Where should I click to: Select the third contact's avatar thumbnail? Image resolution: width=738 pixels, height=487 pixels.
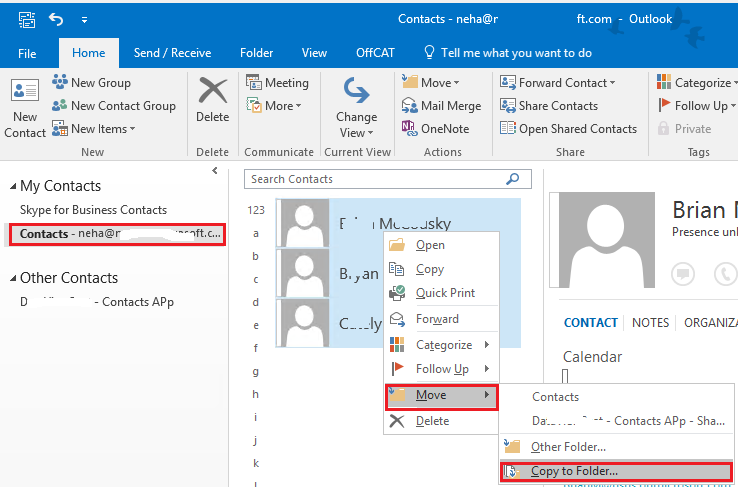tap(305, 323)
